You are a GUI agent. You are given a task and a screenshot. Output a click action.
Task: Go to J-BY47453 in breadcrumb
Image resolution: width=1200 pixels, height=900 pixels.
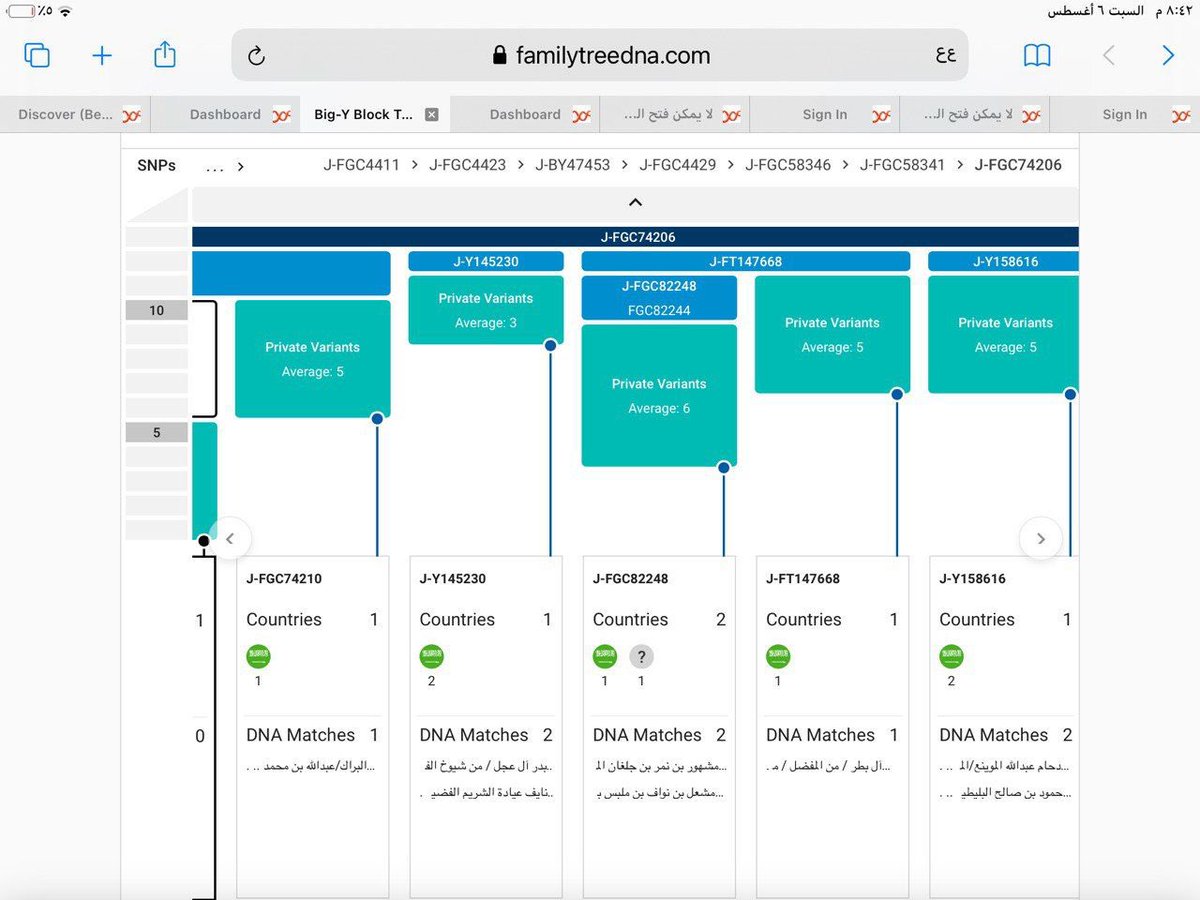tap(572, 165)
